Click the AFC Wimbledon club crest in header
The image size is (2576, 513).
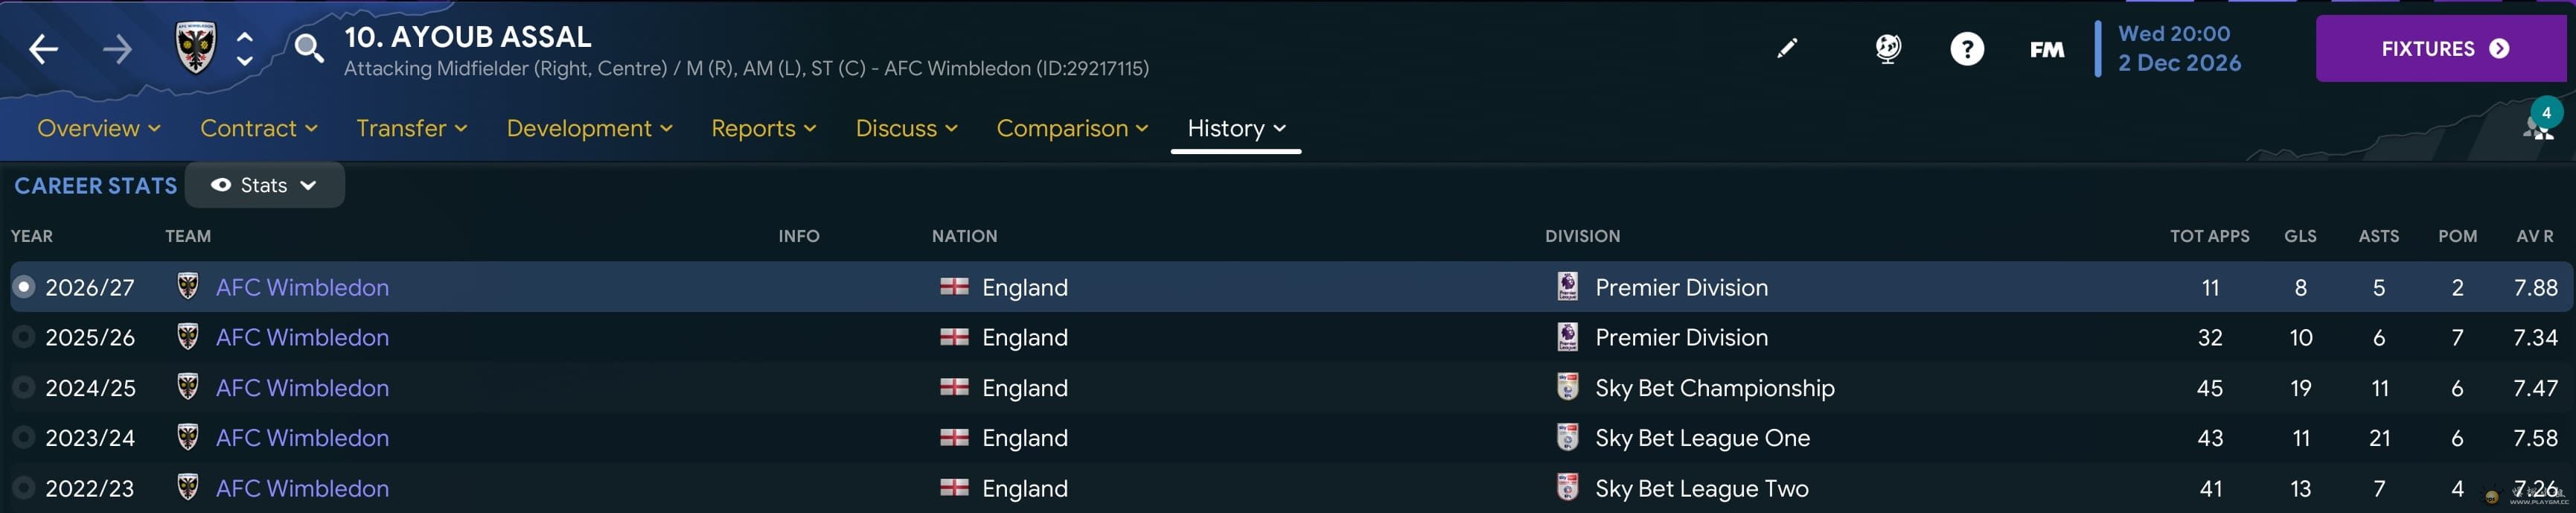point(195,48)
